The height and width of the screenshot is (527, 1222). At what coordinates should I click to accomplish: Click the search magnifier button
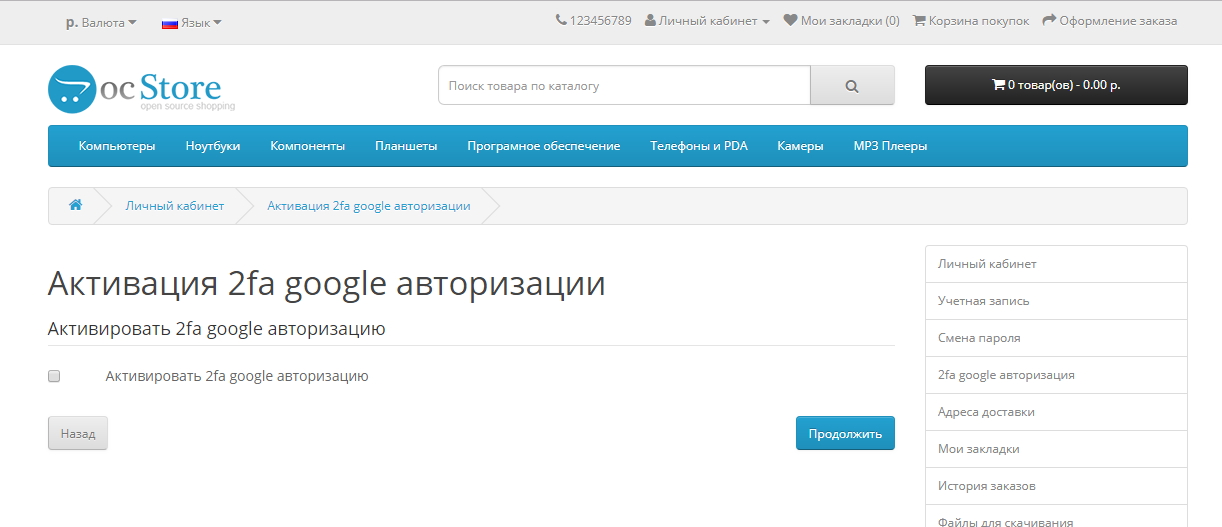[x=852, y=85]
